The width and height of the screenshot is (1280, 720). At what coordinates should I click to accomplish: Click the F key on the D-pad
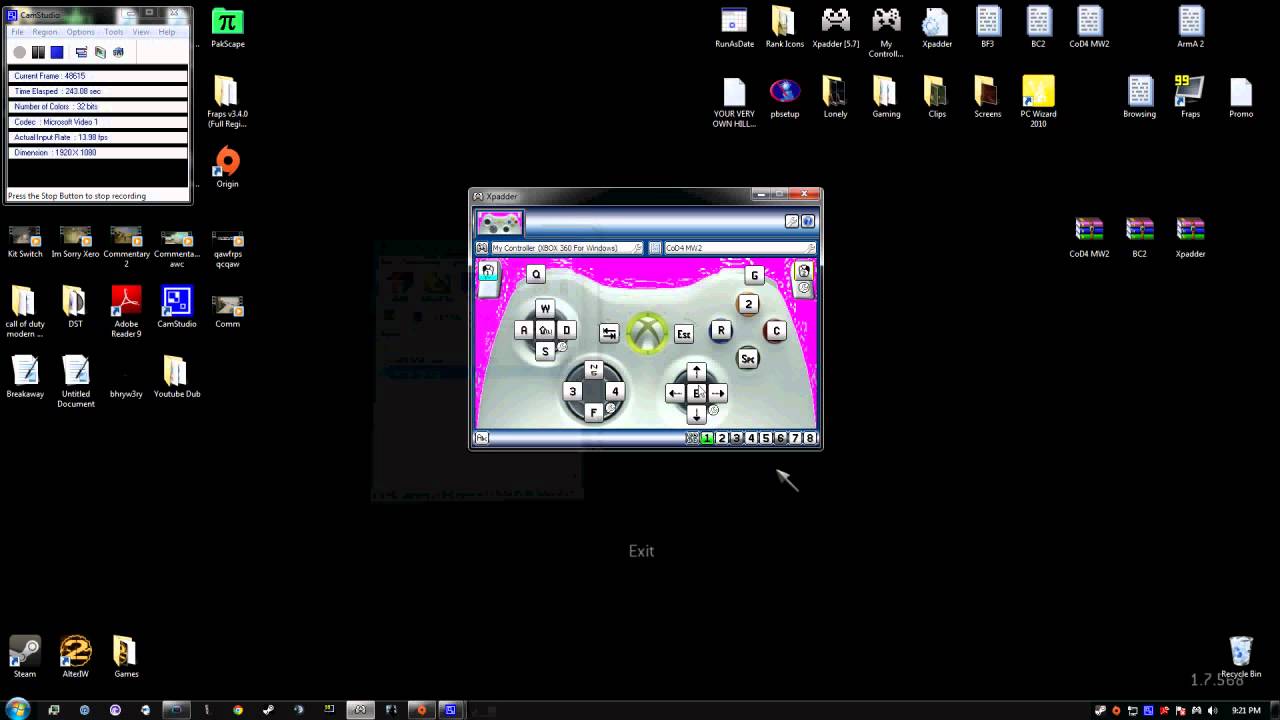pos(593,412)
